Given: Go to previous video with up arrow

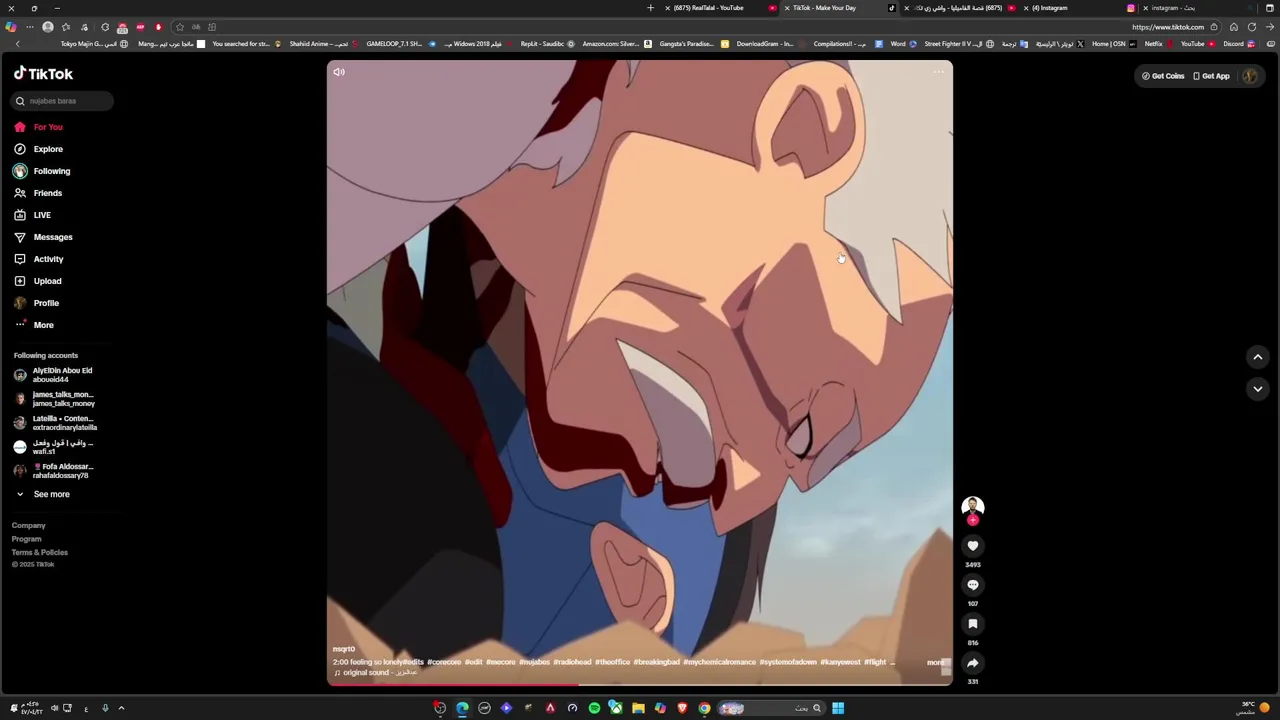Looking at the screenshot, I should click(x=1258, y=357).
